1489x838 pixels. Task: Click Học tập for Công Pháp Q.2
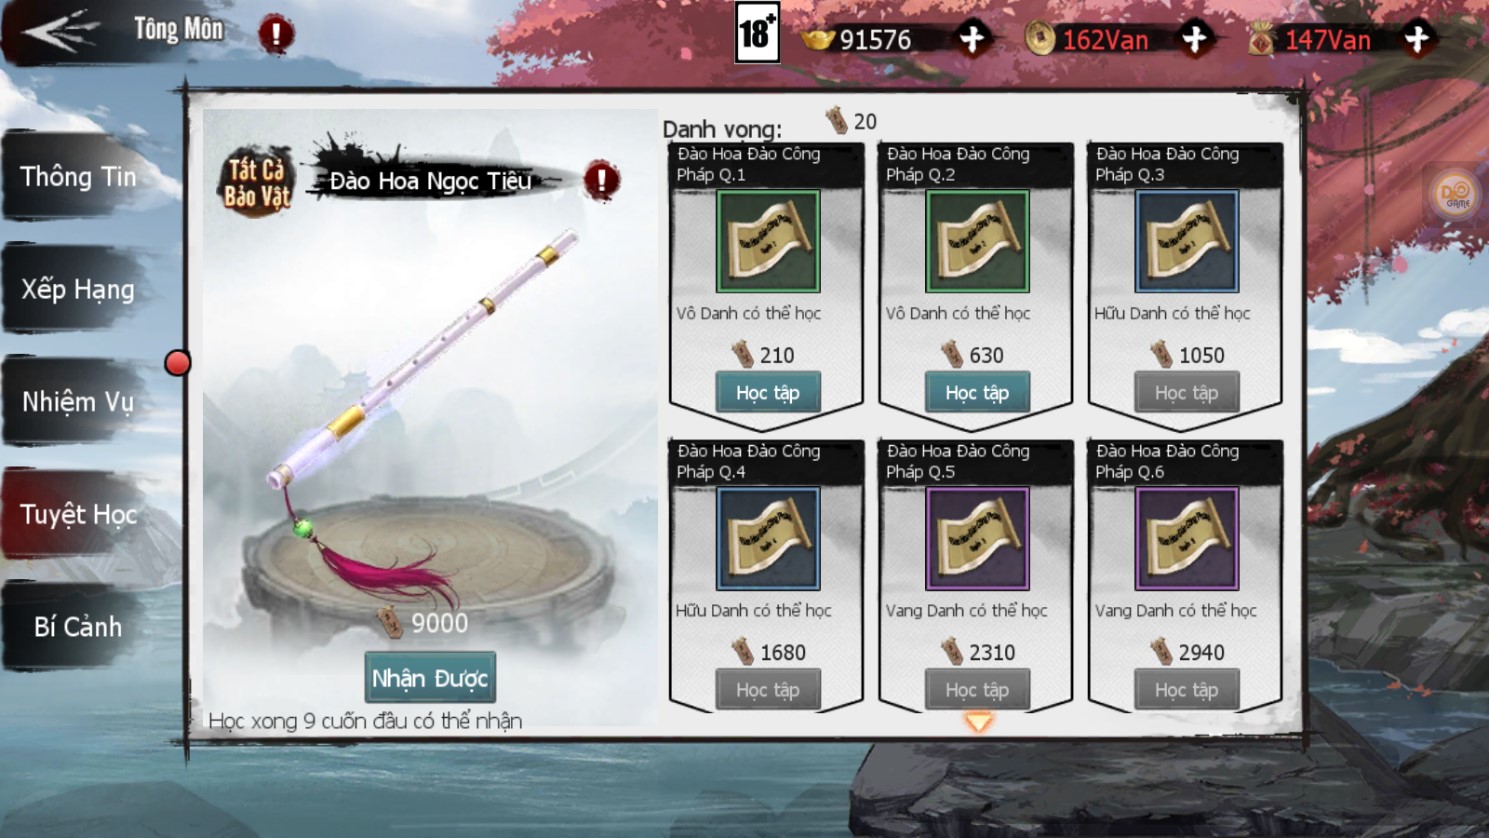coord(977,392)
